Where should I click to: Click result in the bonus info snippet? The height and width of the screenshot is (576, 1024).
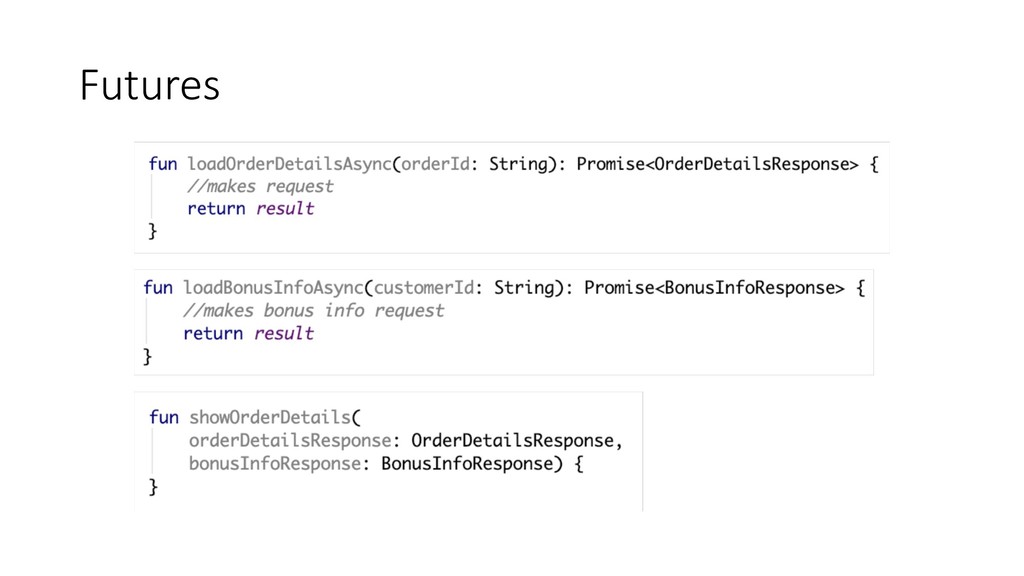284,333
